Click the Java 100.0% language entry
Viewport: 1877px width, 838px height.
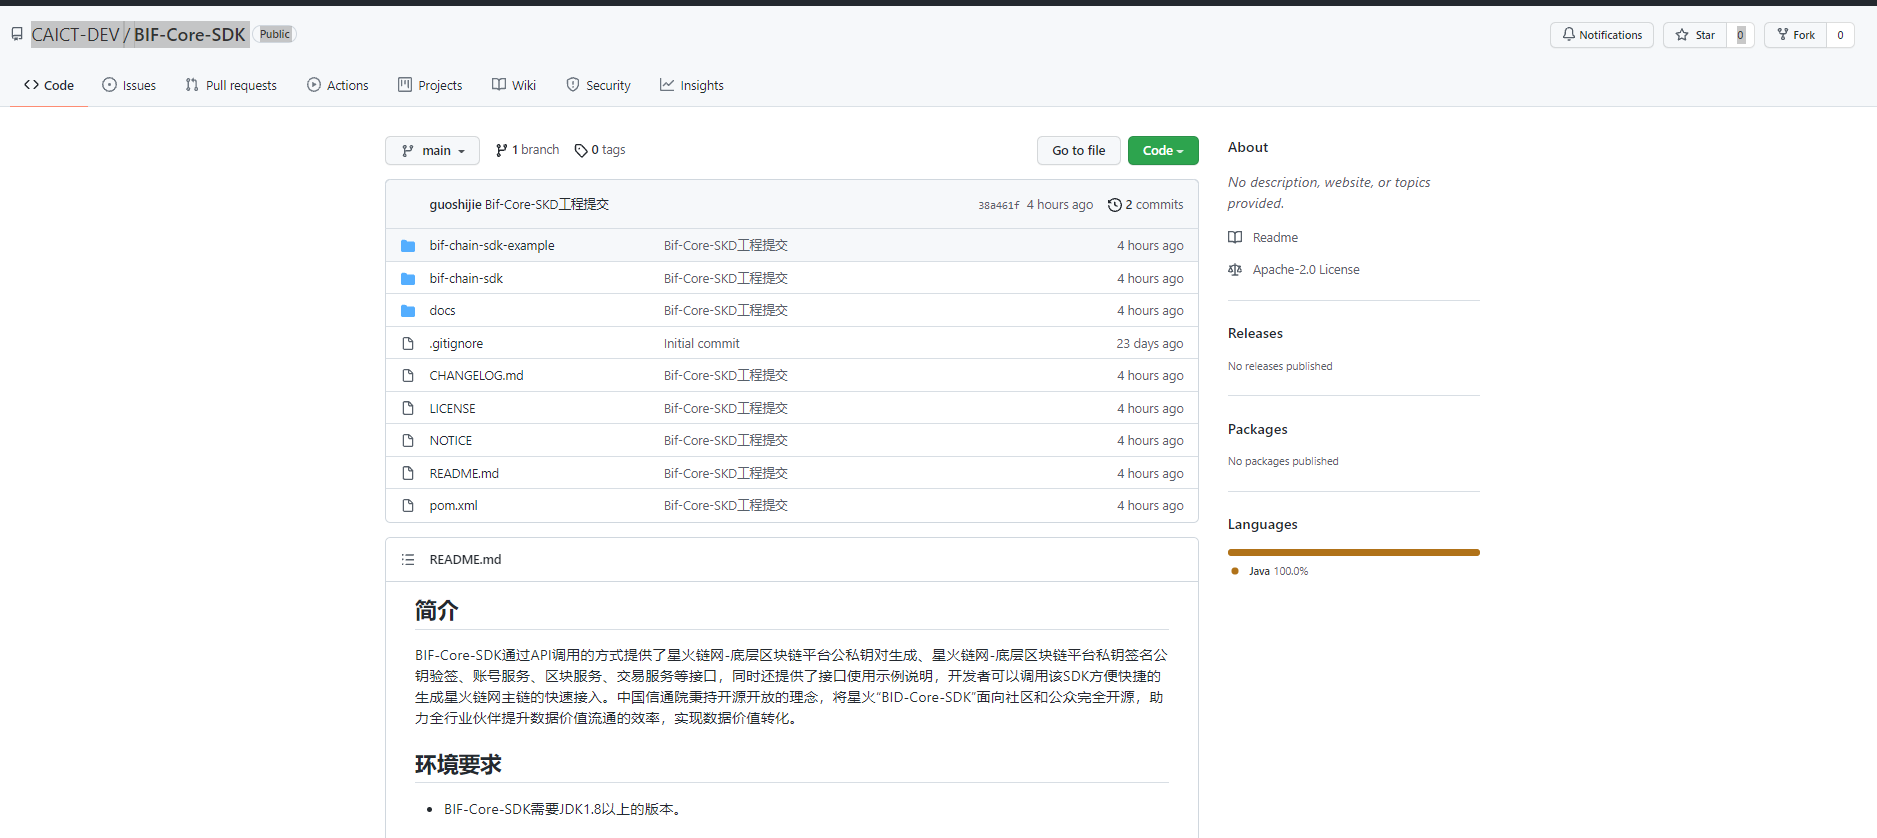(1270, 572)
